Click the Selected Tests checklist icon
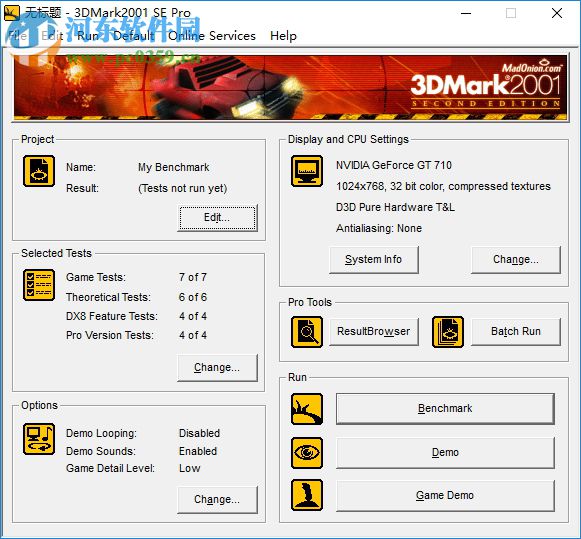The height and width of the screenshot is (539, 581). coord(39,285)
